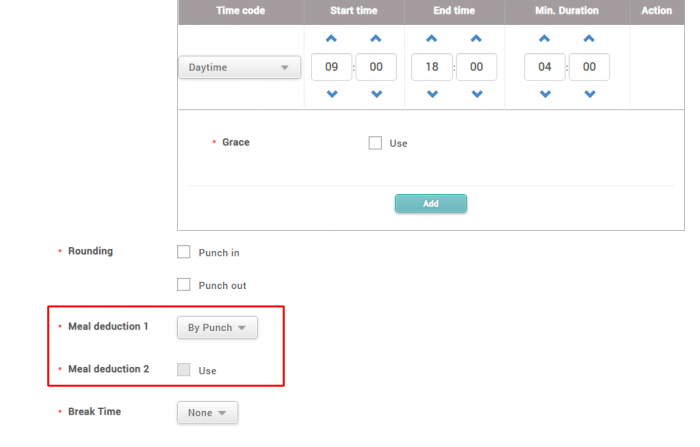Screen dimensions: 700x447
Task: Increase Min. Duration hour with up arrow
Action: tap(545, 39)
